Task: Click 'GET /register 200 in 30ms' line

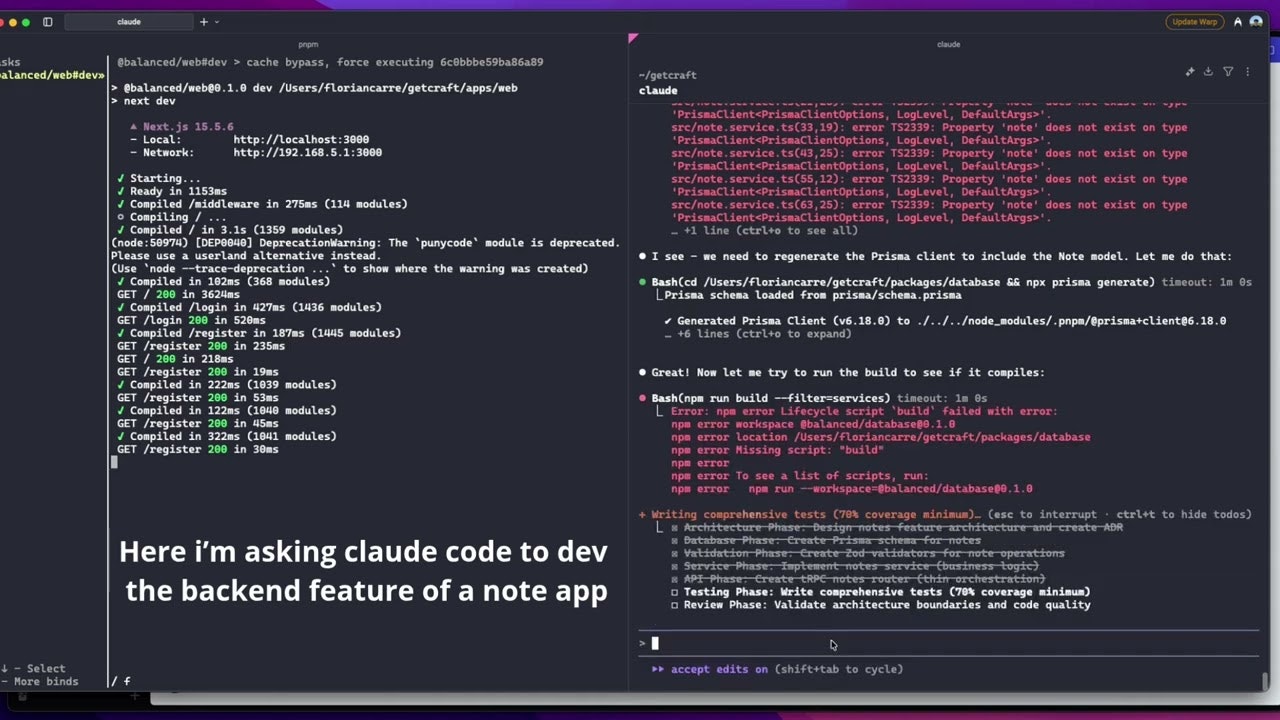Action: pyautogui.click(x=197, y=449)
